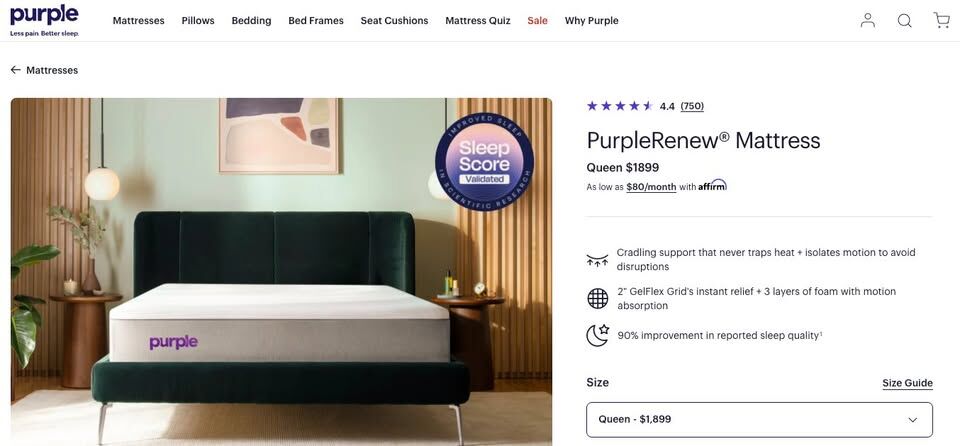Click the moon and star sleep icon

tap(598, 335)
